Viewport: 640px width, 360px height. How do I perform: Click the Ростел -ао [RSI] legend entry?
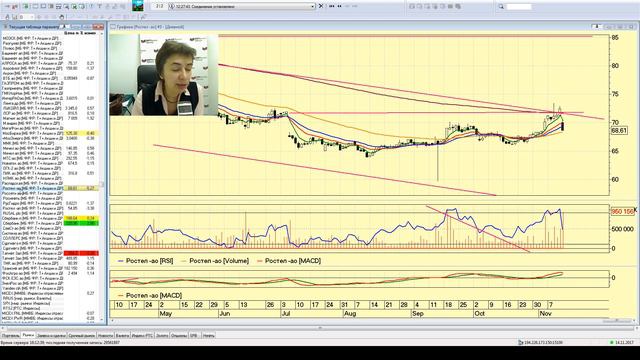[x=145, y=261]
